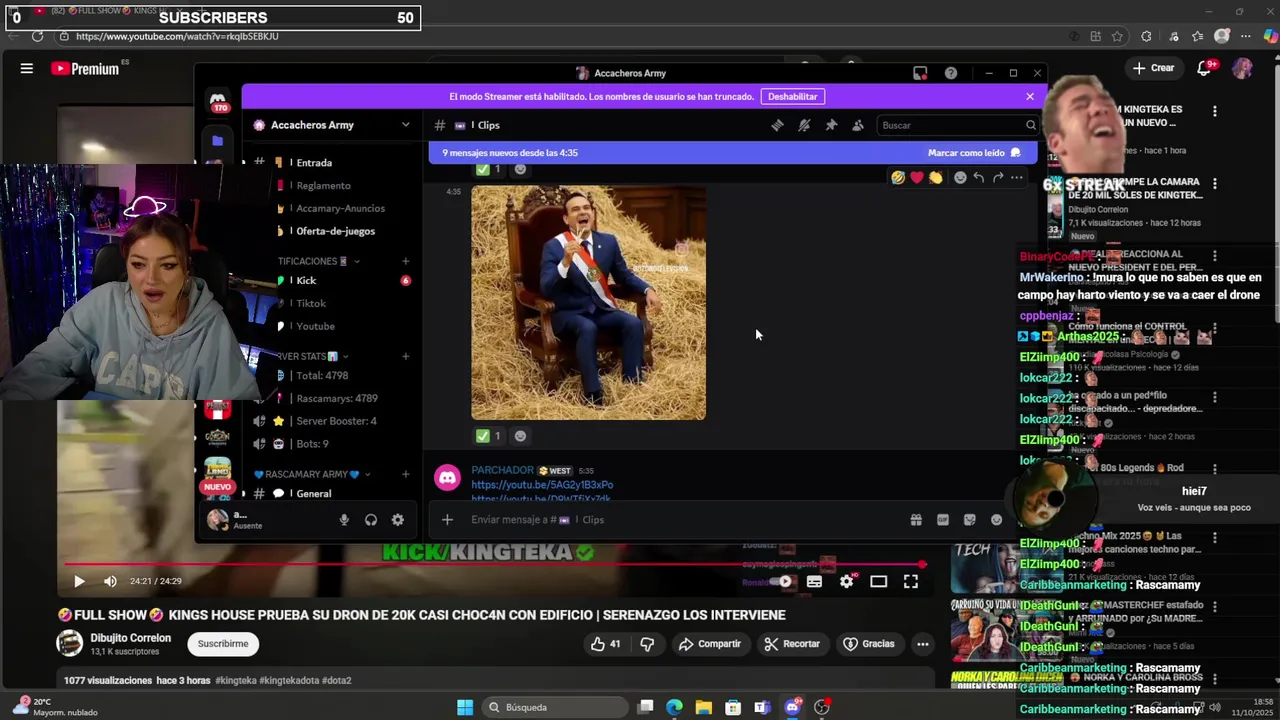The height and width of the screenshot is (720, 1280).
Task: Open Discord help question mark icon
Action: tap(951, 73)
